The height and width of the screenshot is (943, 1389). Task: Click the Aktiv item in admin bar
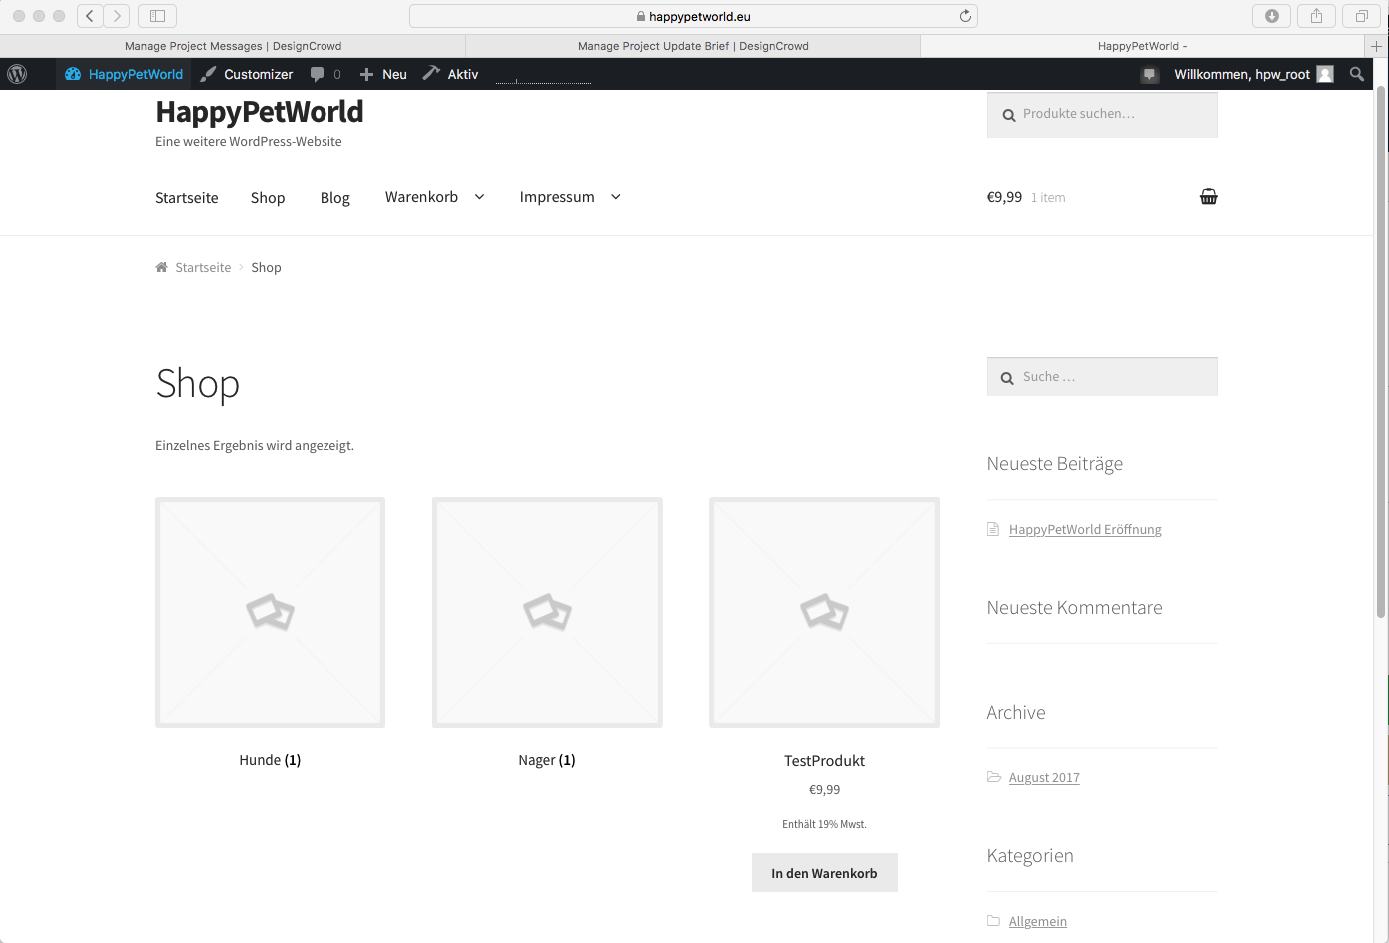[451, 74]
